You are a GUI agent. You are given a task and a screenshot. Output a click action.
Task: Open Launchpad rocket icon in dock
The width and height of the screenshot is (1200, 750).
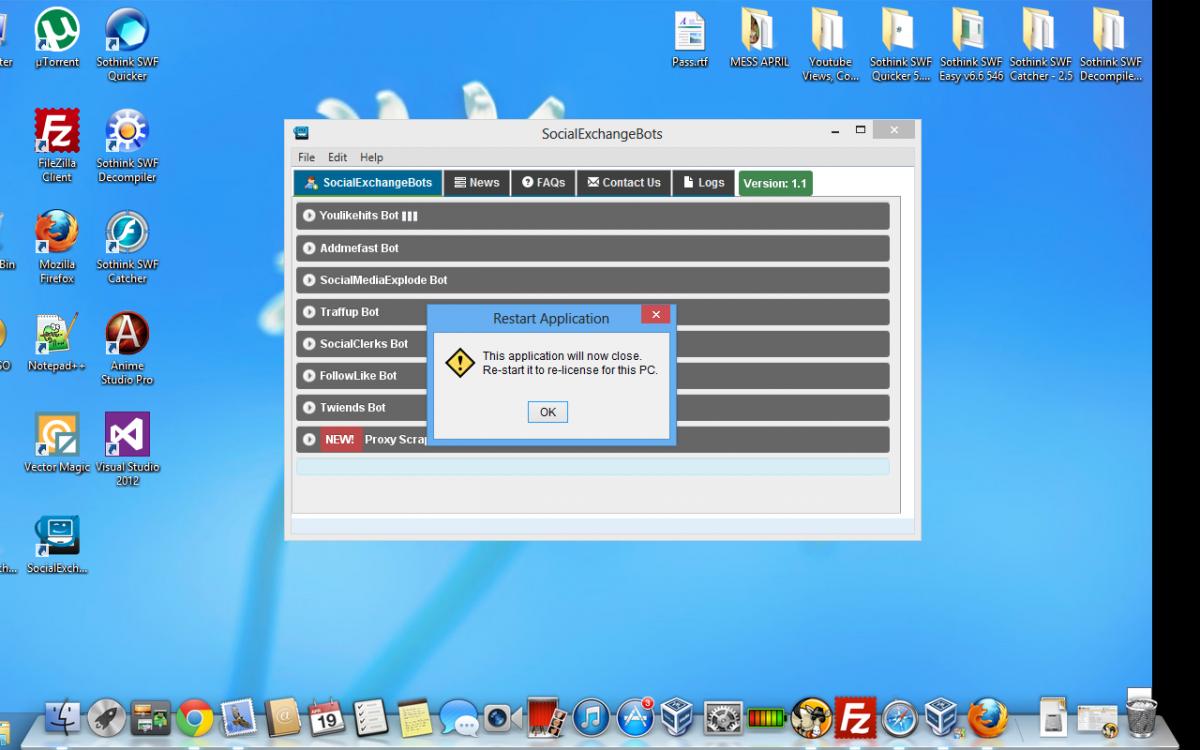(107, 718)
